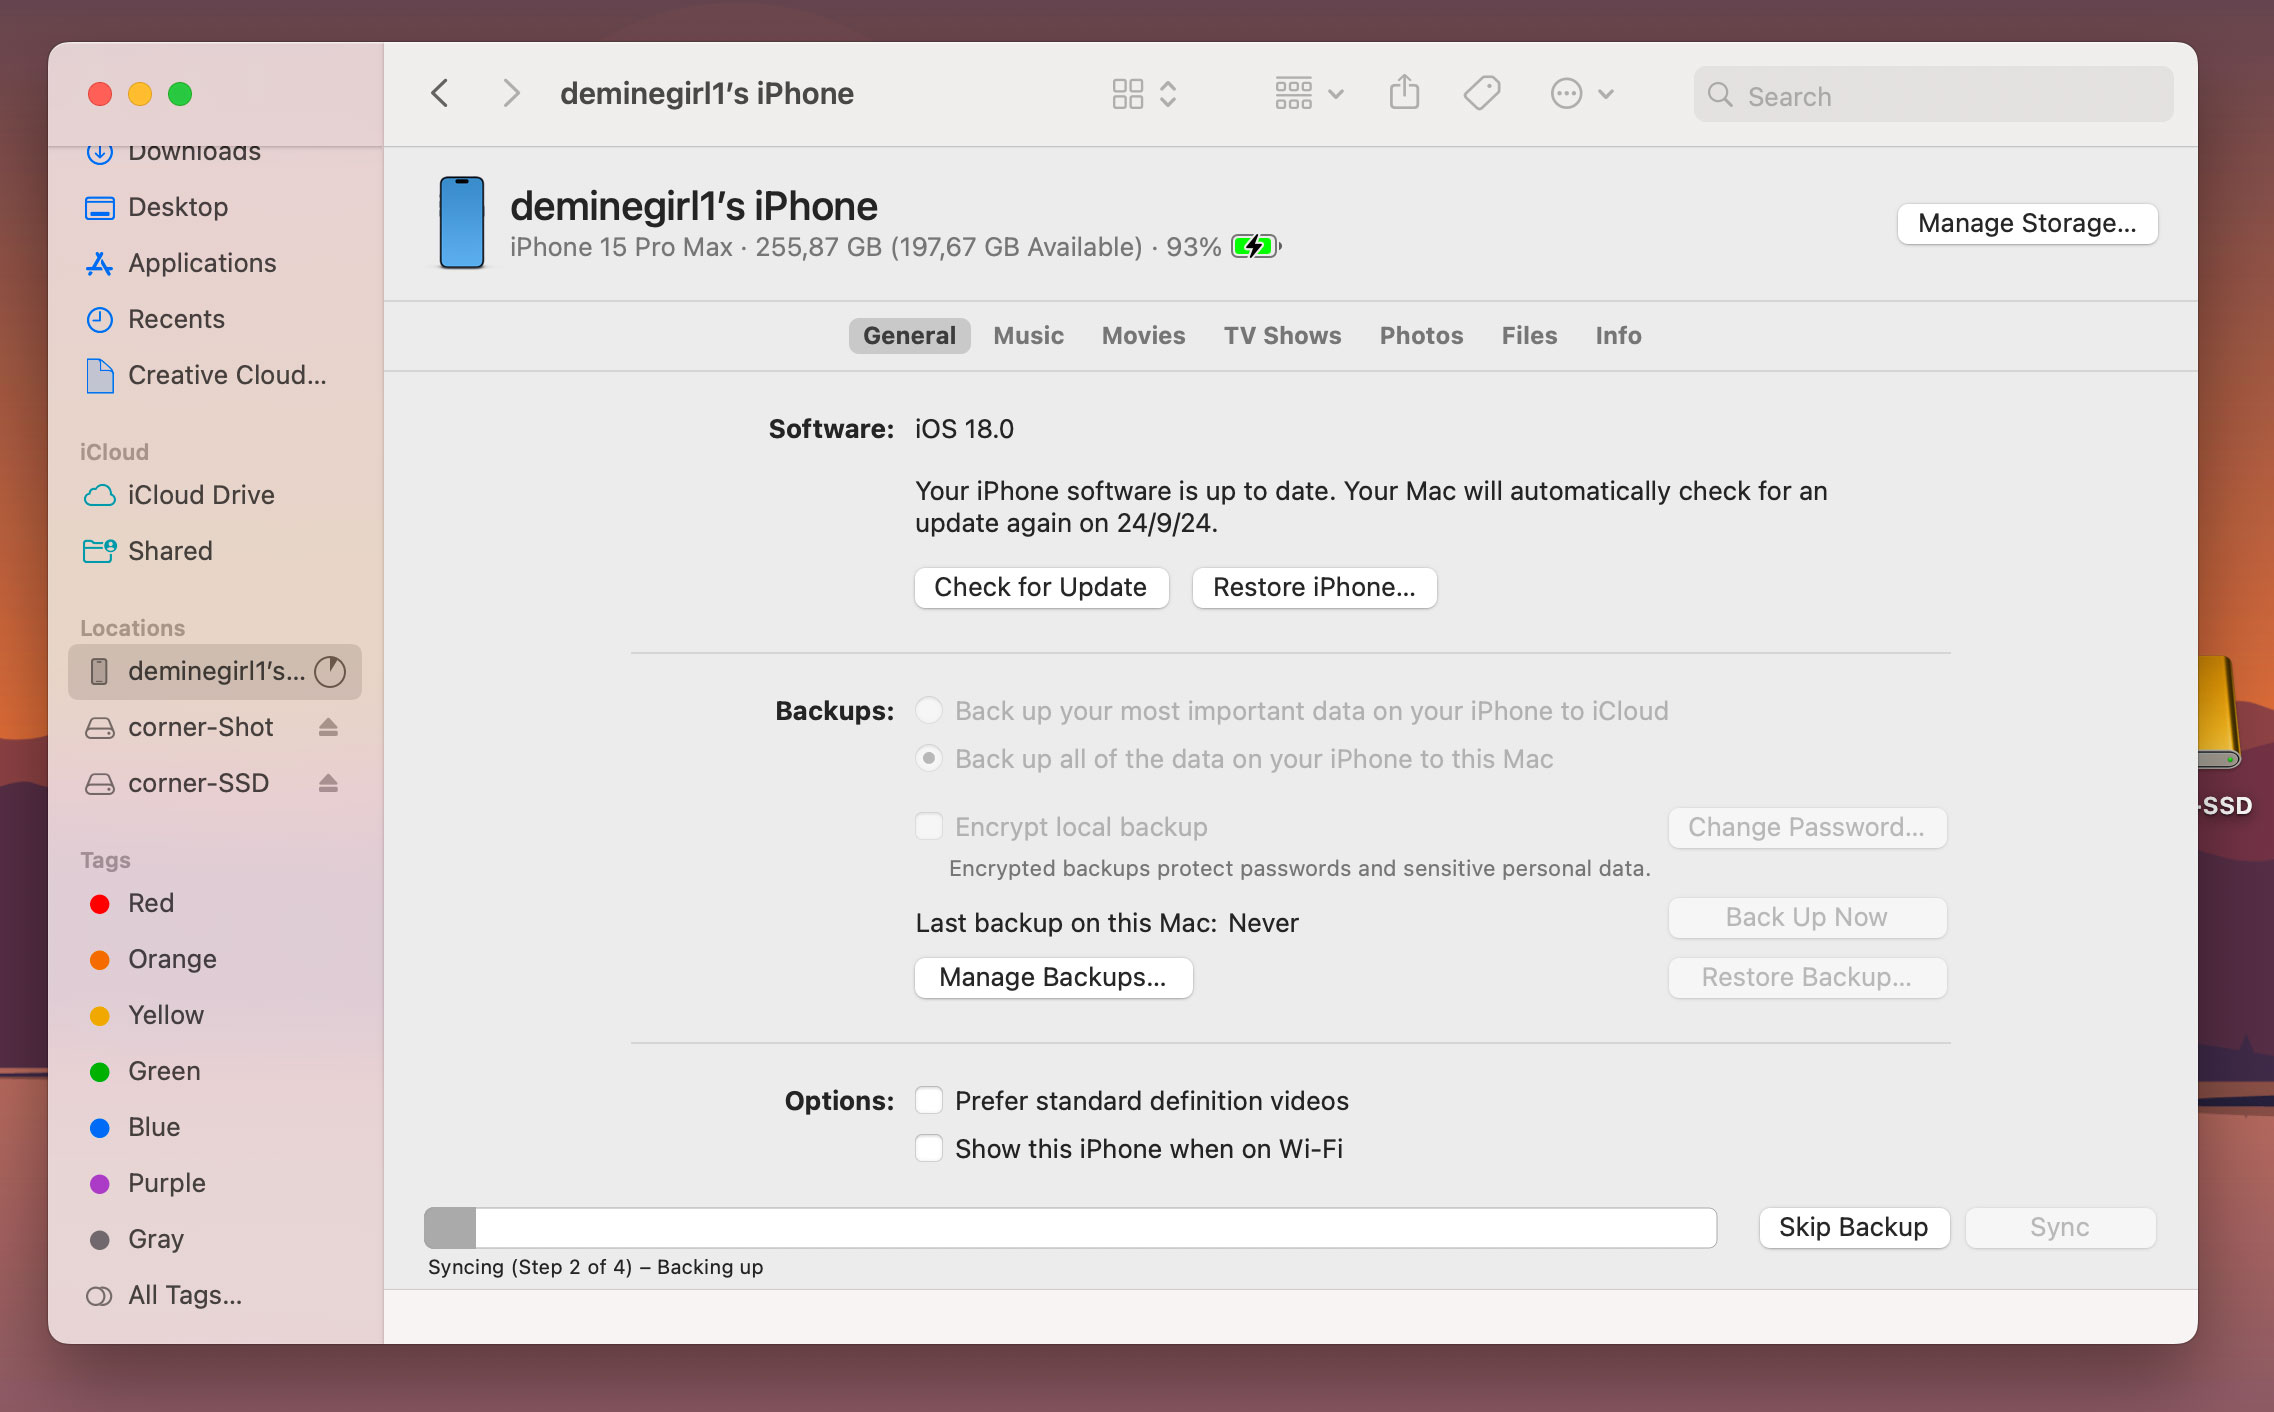Switch to the Files tab
This screenshot has height=1412, width=2274.
click(x=1529, y=335)
